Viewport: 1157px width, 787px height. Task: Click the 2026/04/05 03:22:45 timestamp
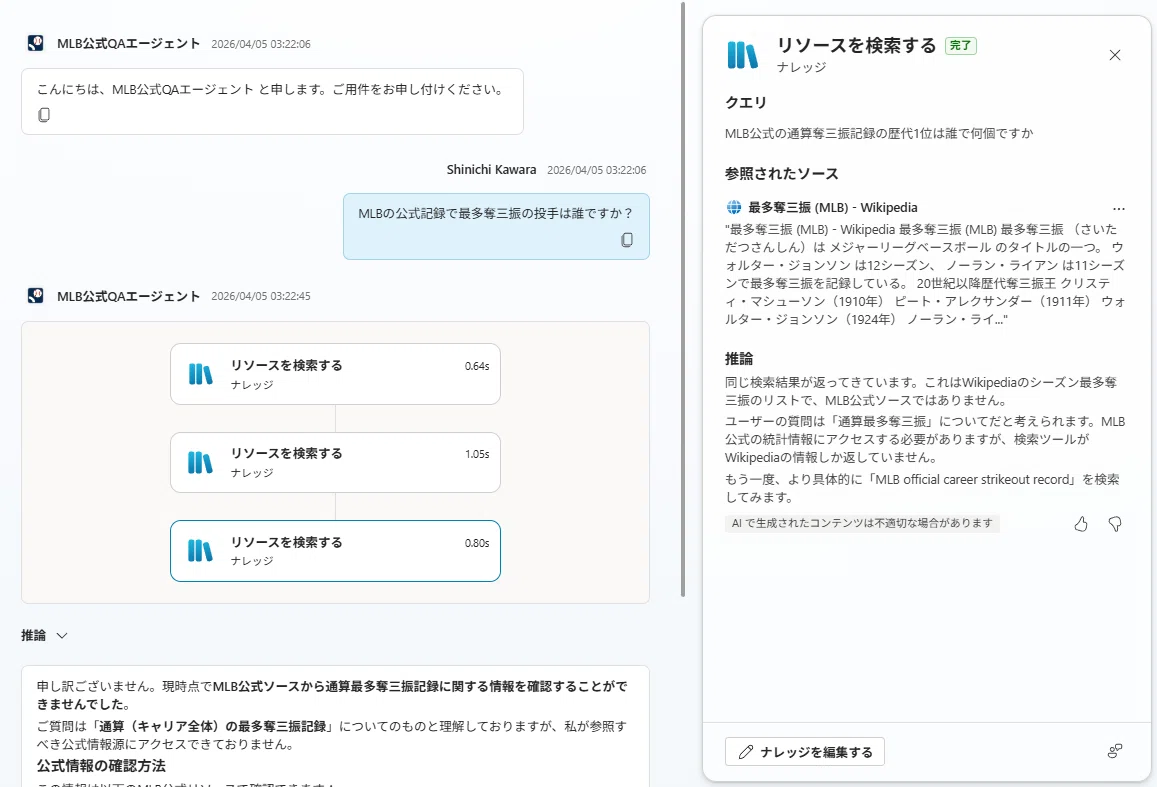(x=260, y=296)
